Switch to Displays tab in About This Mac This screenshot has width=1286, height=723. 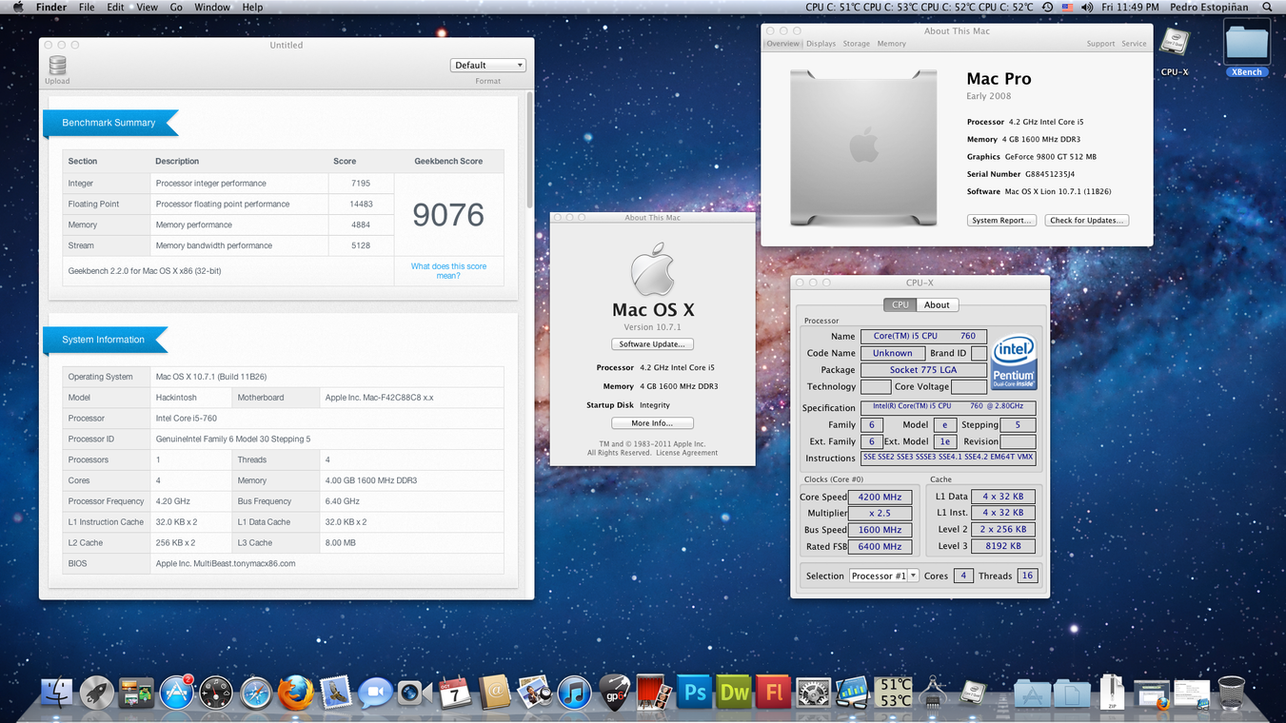[x=821, y=44]
